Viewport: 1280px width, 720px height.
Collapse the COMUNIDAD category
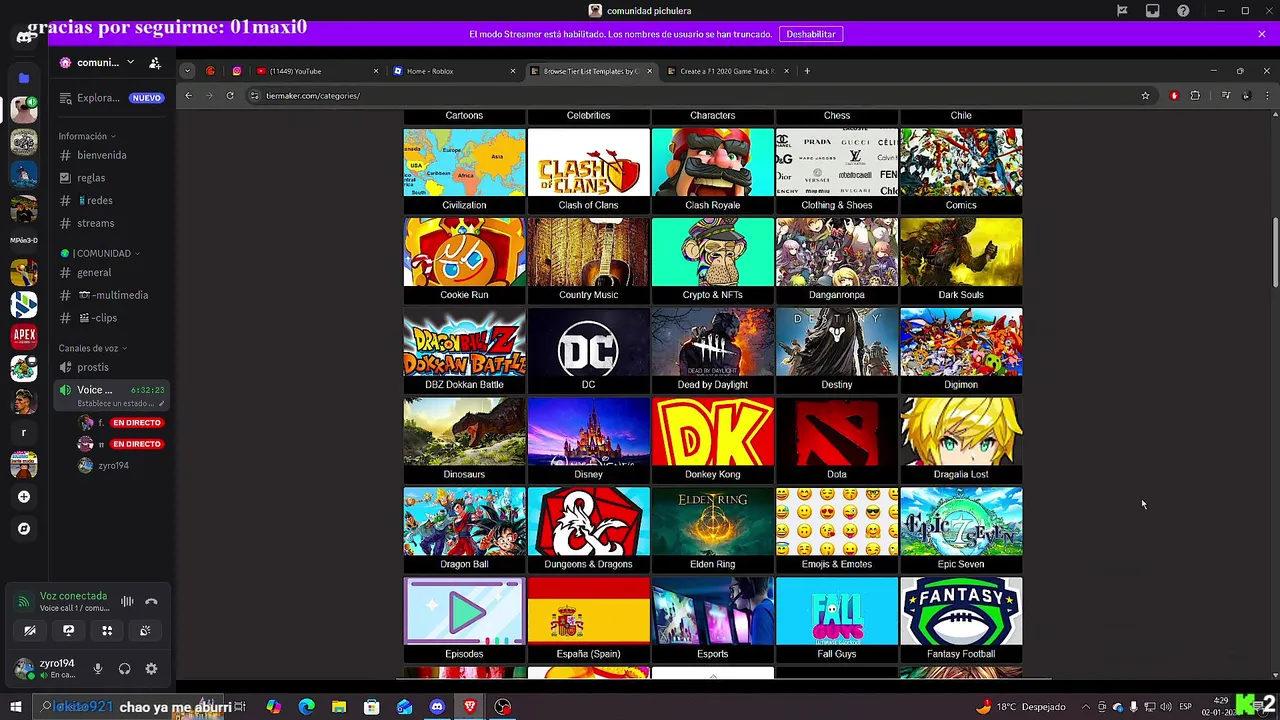coord(100,254)
